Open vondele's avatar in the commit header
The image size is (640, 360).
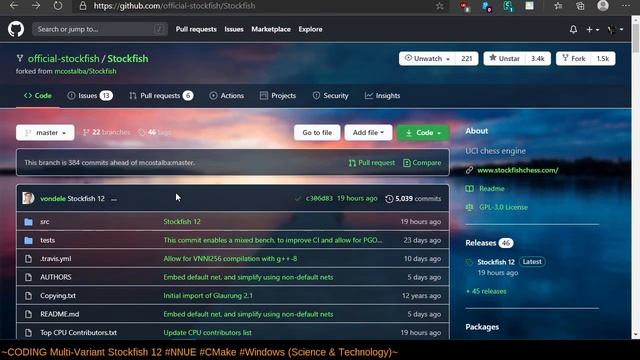tap(28, 198)
